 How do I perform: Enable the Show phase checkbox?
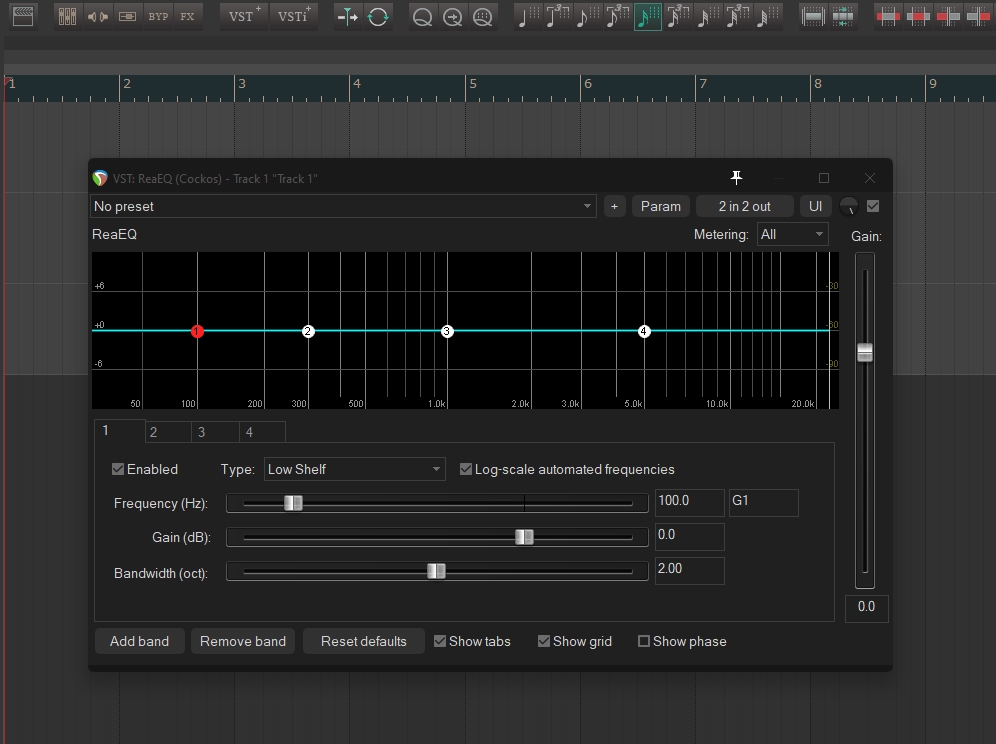click(644, 641)
